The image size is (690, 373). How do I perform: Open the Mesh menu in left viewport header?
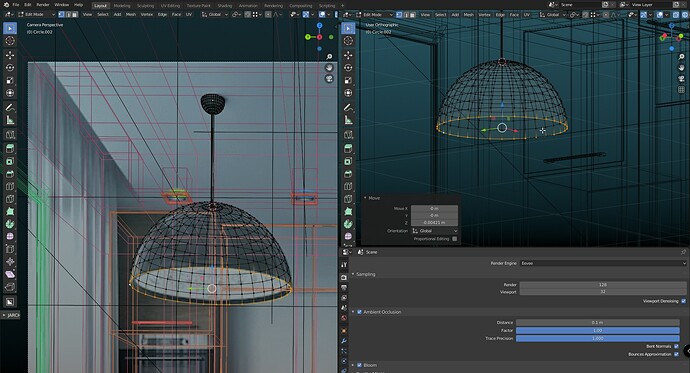[131, 15]
